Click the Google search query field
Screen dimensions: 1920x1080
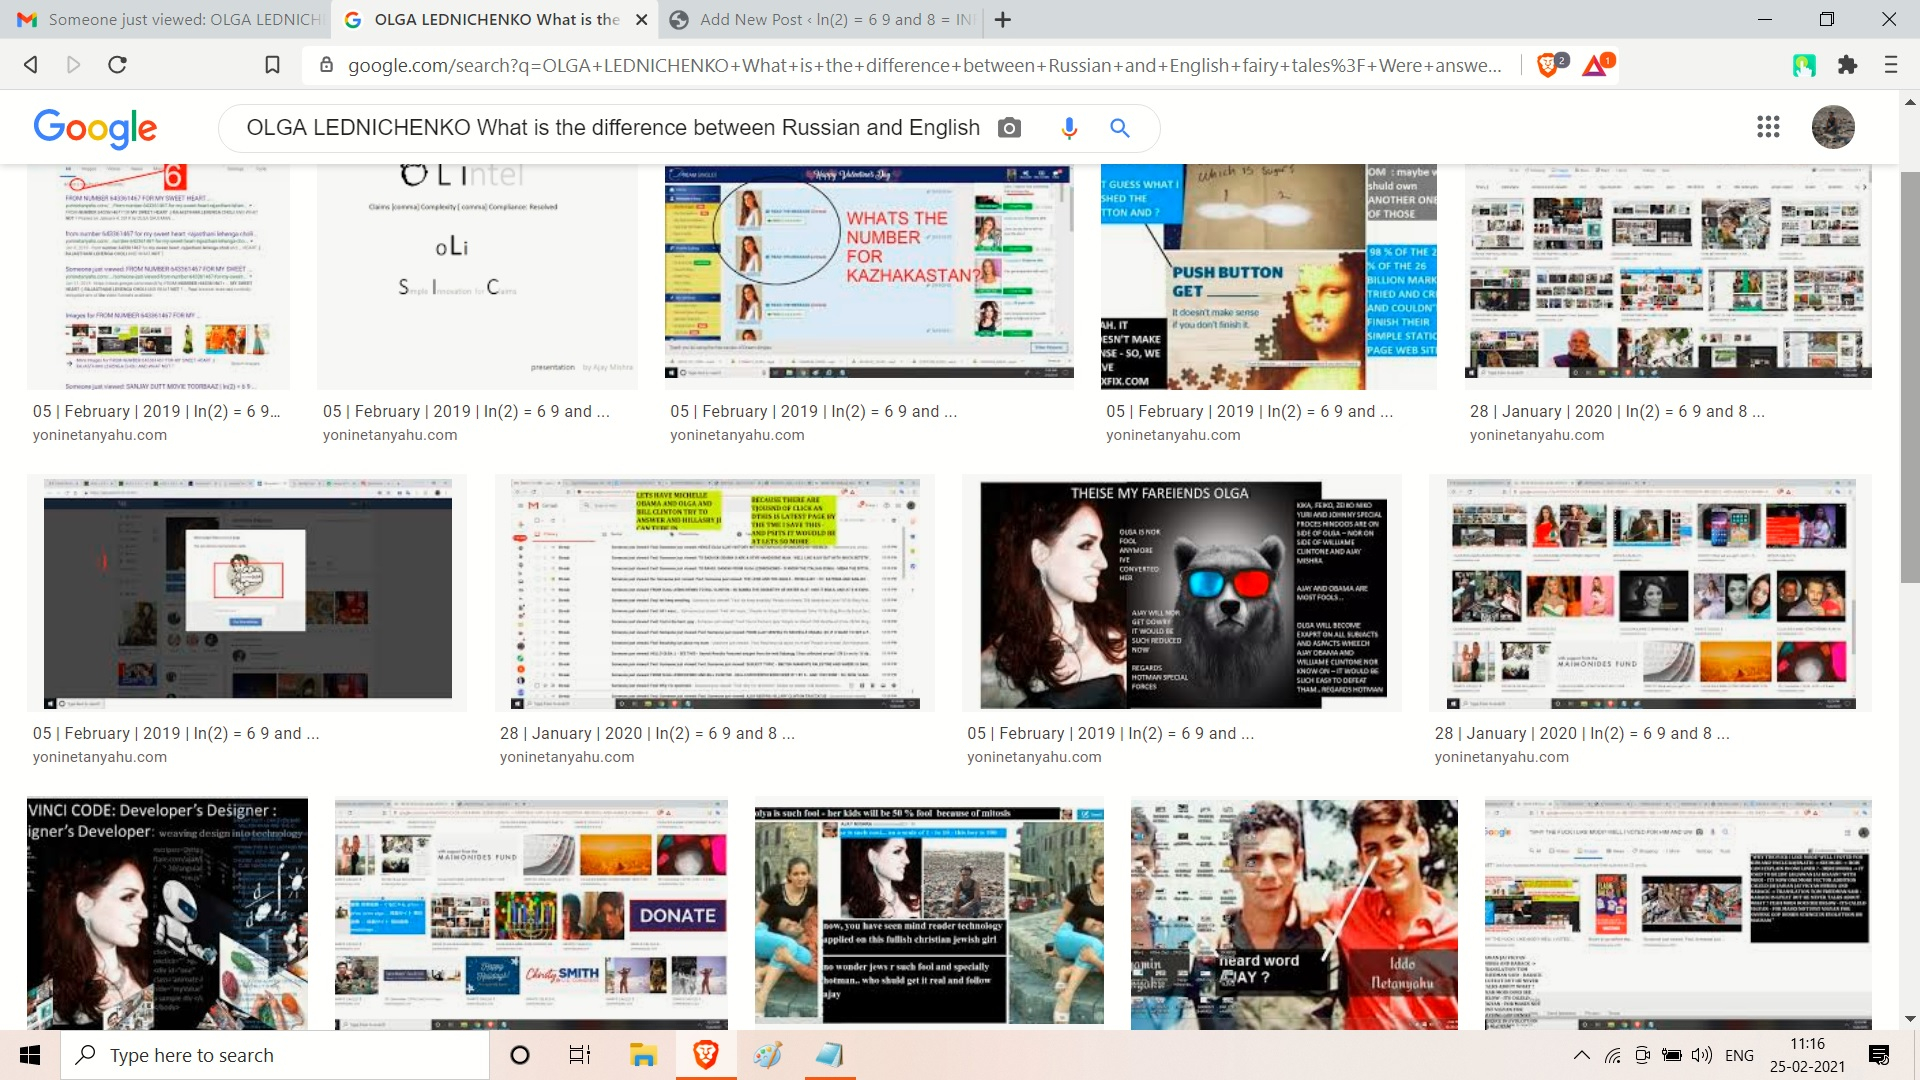[612, 128]
